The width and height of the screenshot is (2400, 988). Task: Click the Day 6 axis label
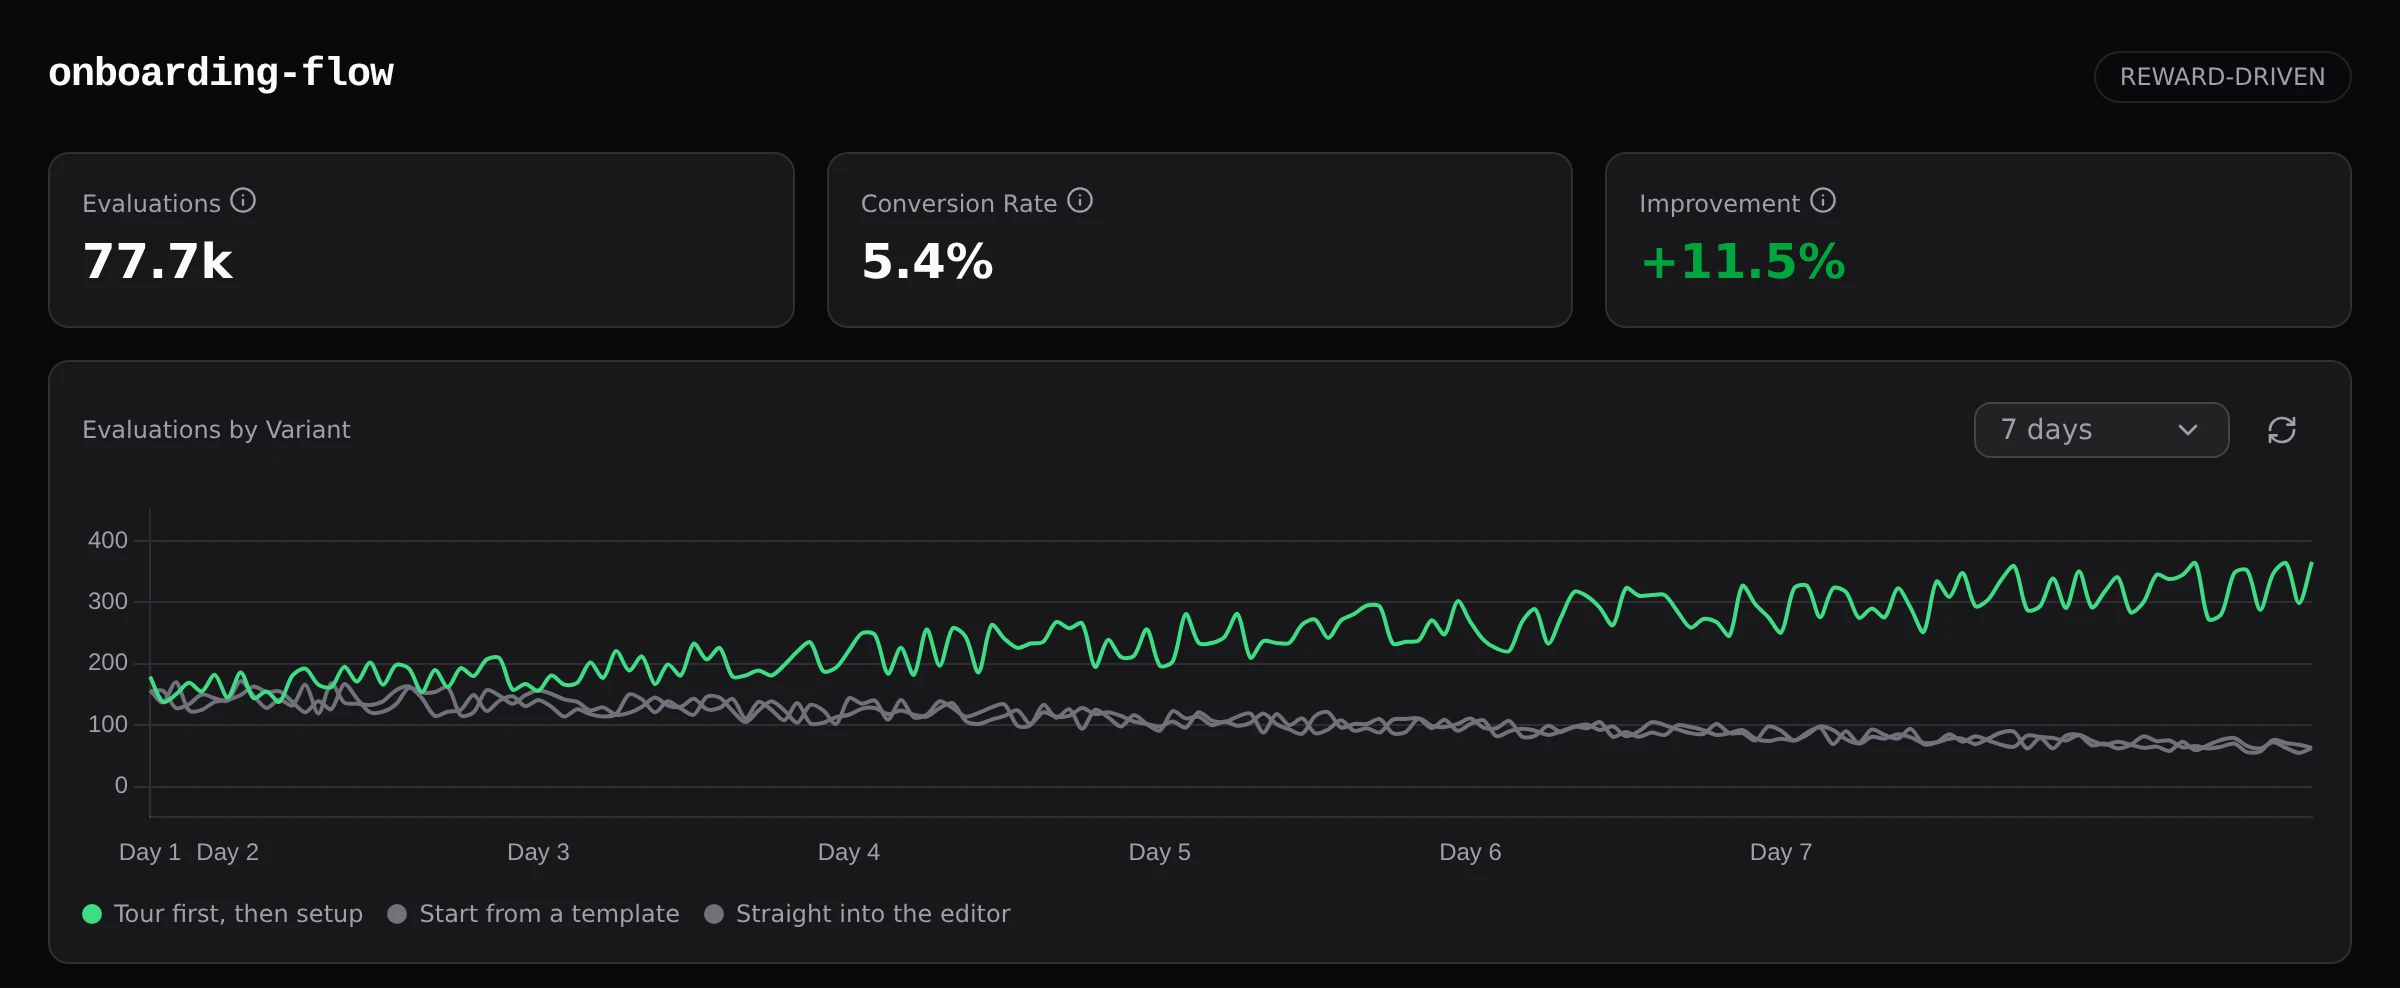click(1470, 852)
